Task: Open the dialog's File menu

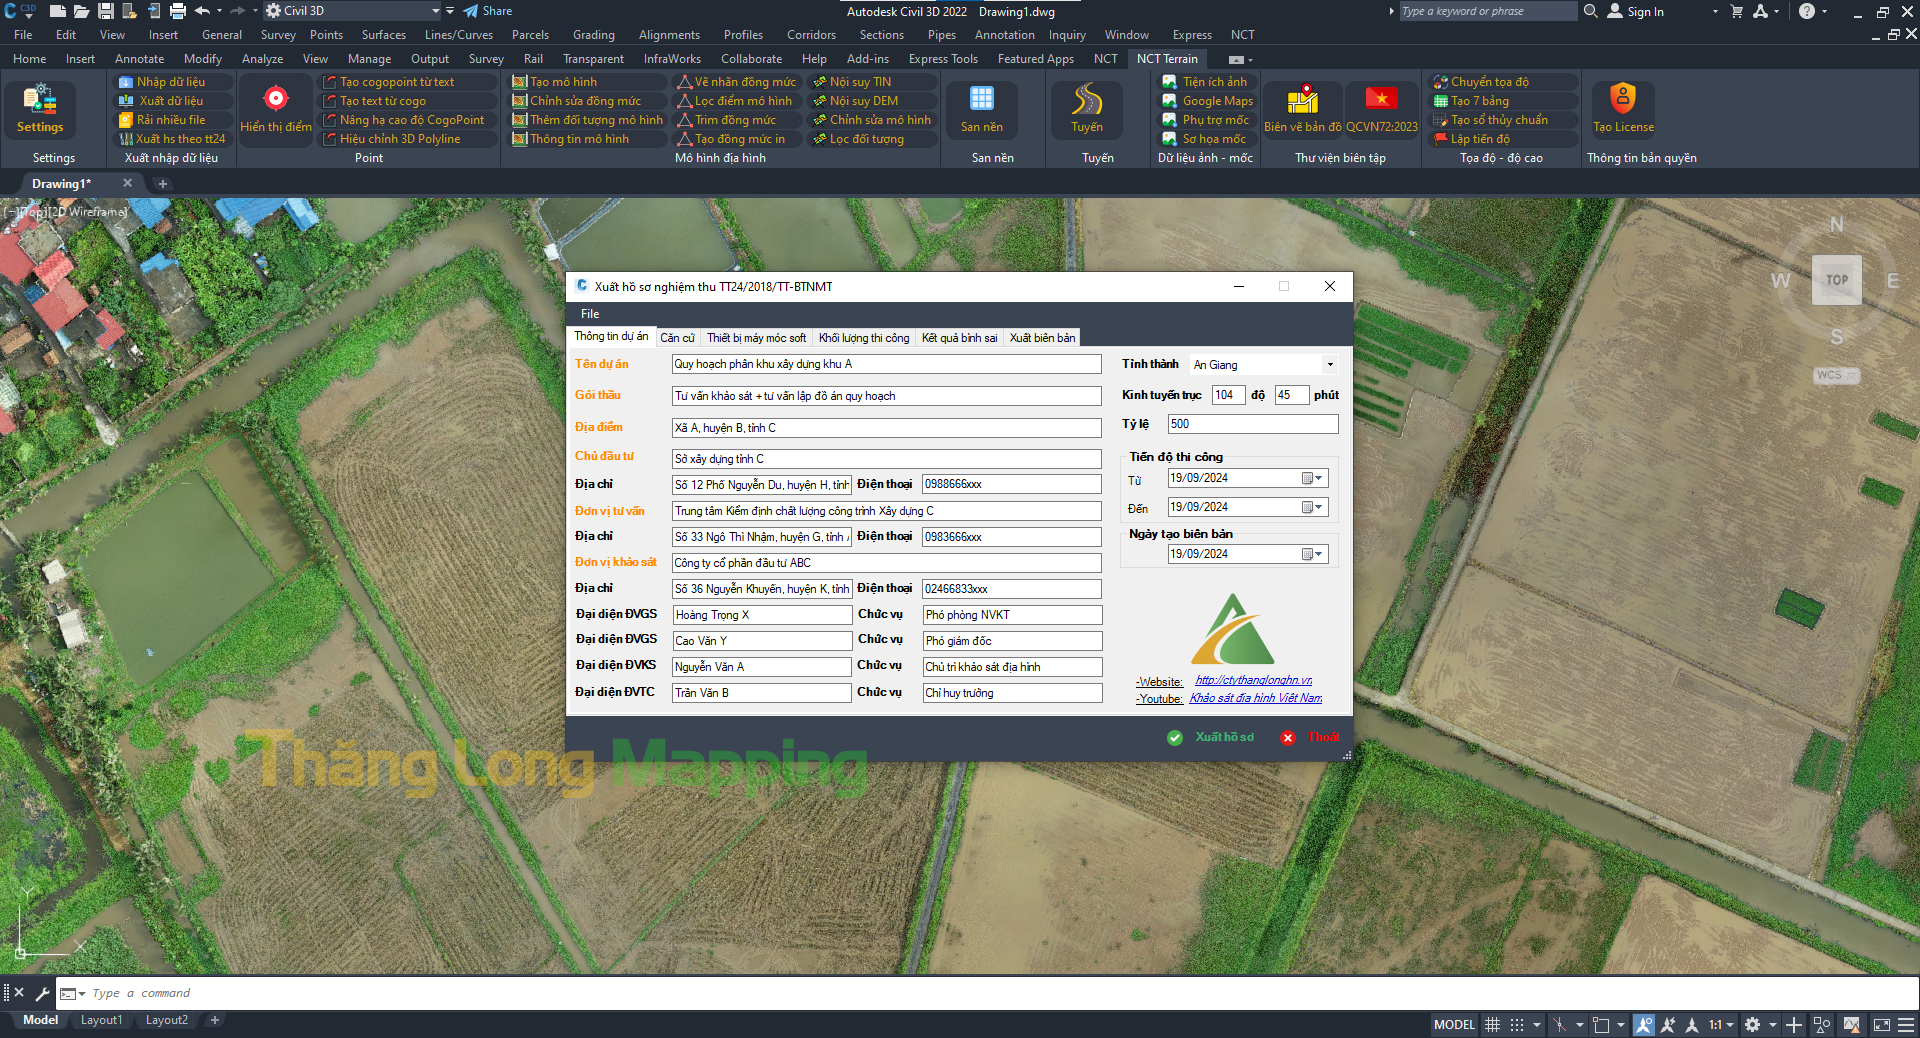Action: pyautogui.click(x=590, y=314)
